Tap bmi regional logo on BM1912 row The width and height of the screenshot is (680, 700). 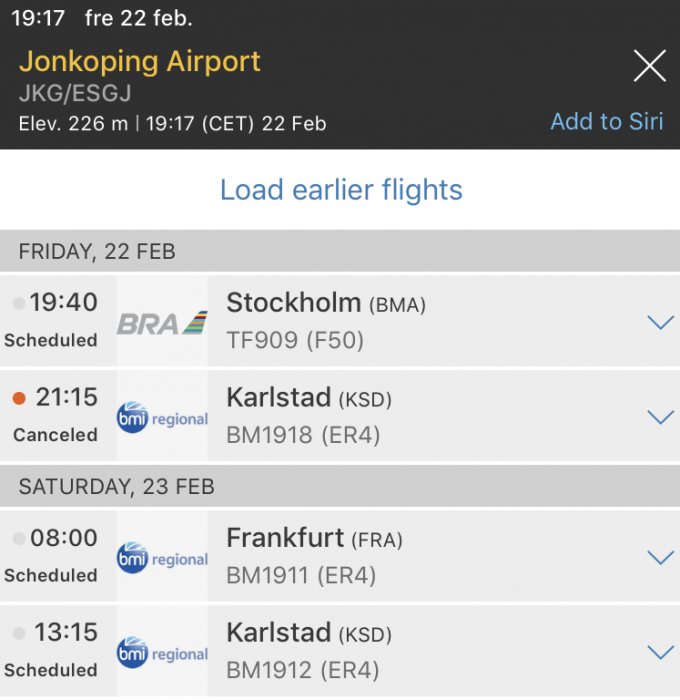(x=162, y=653)
